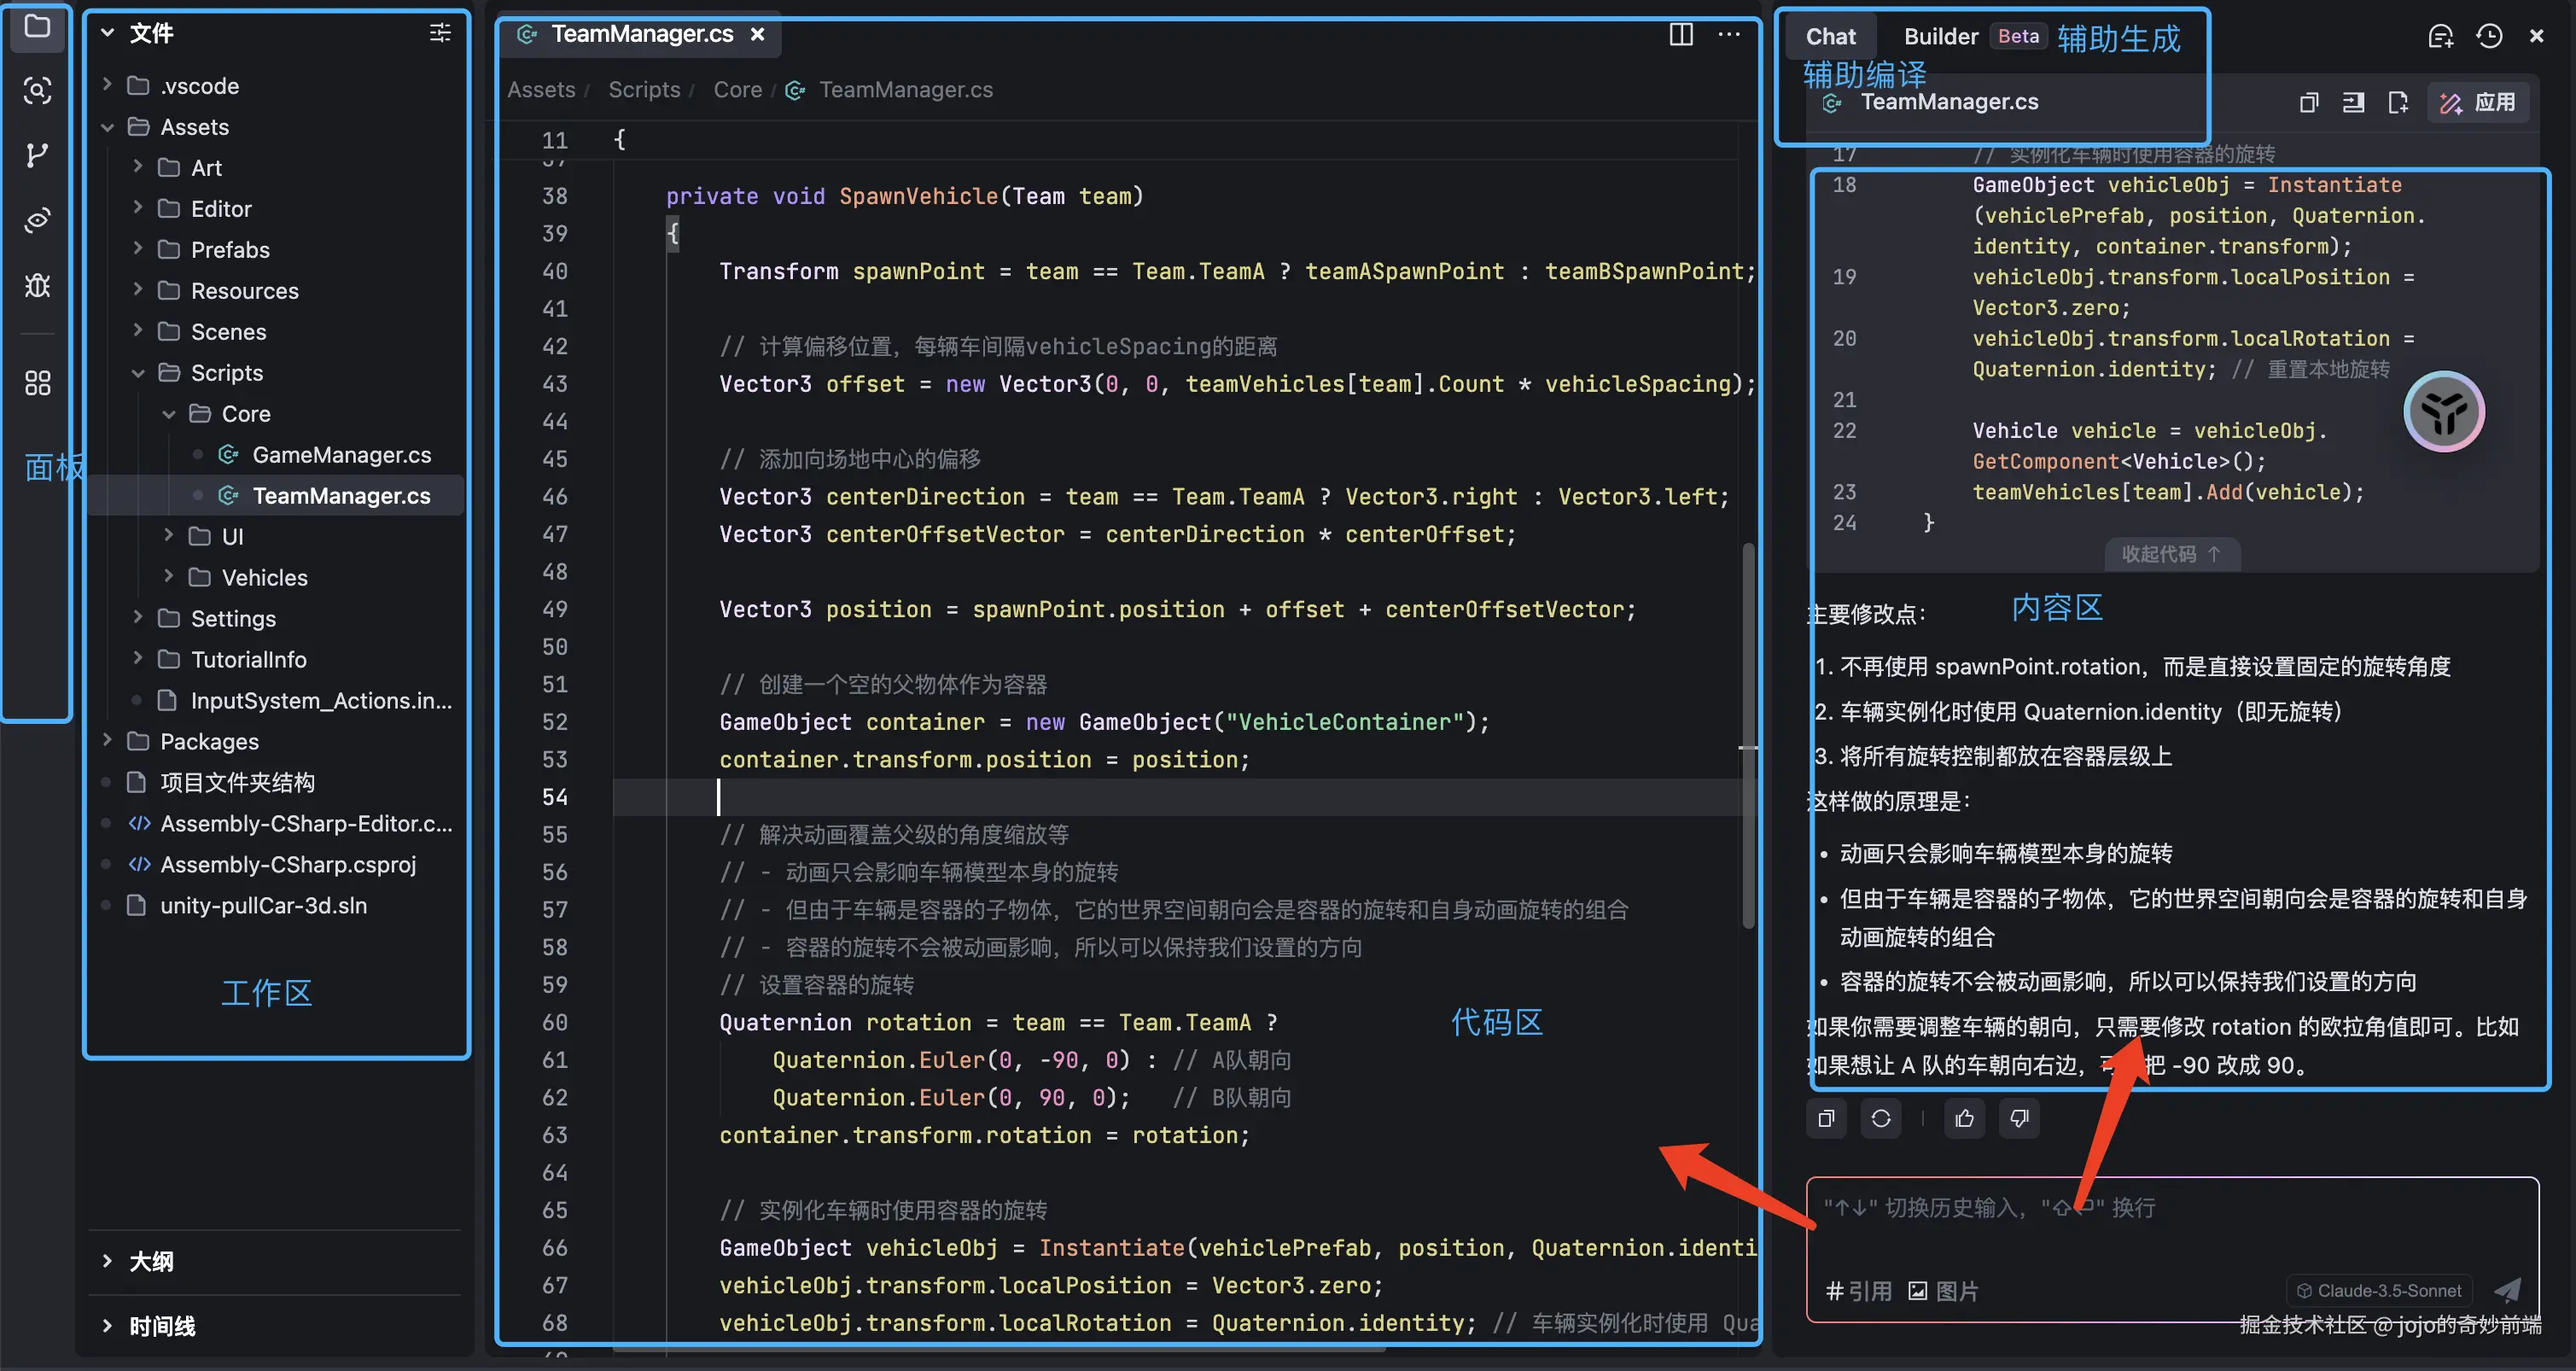Click the regenerate response icon
Viewport: 2576px width, 1371px height.
point(1880,1118)
